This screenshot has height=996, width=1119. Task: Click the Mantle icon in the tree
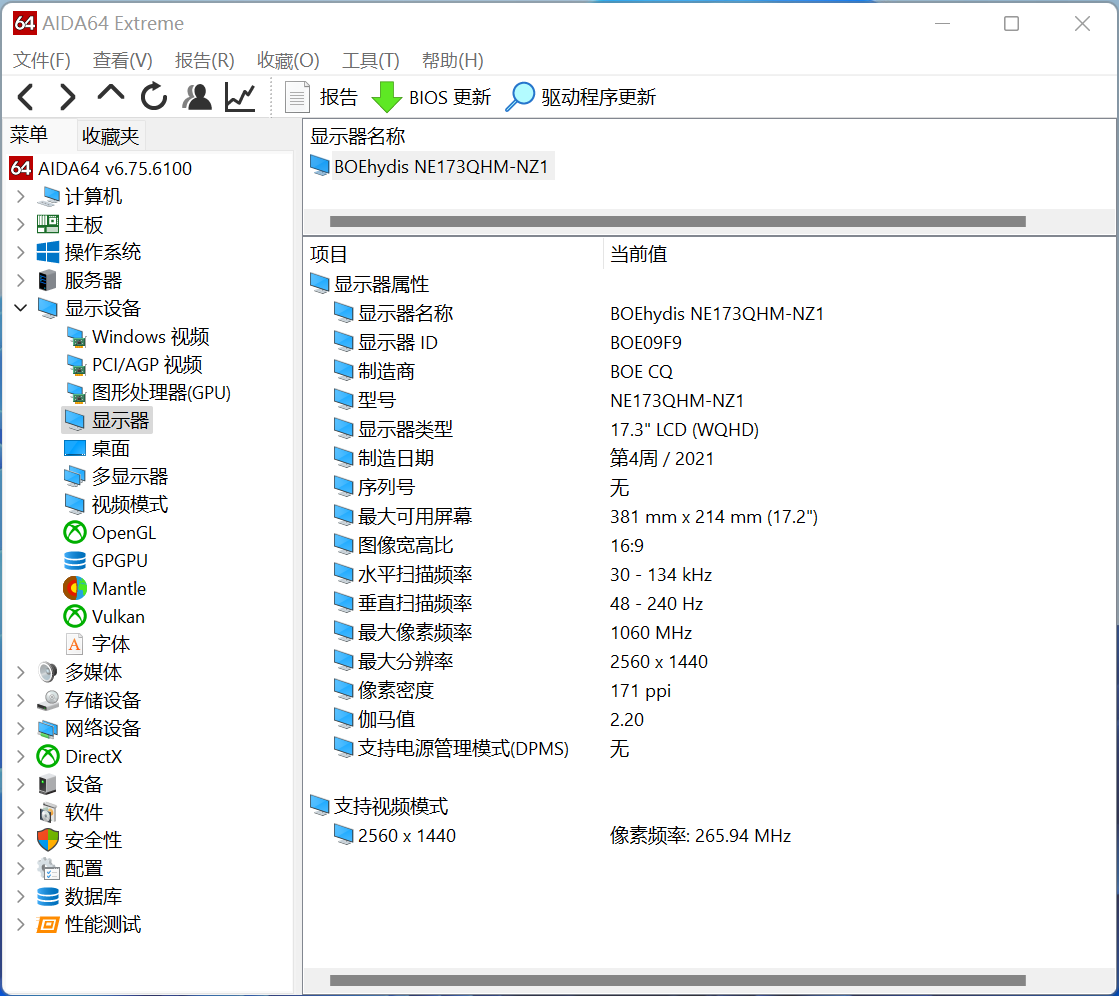(75, 589)
